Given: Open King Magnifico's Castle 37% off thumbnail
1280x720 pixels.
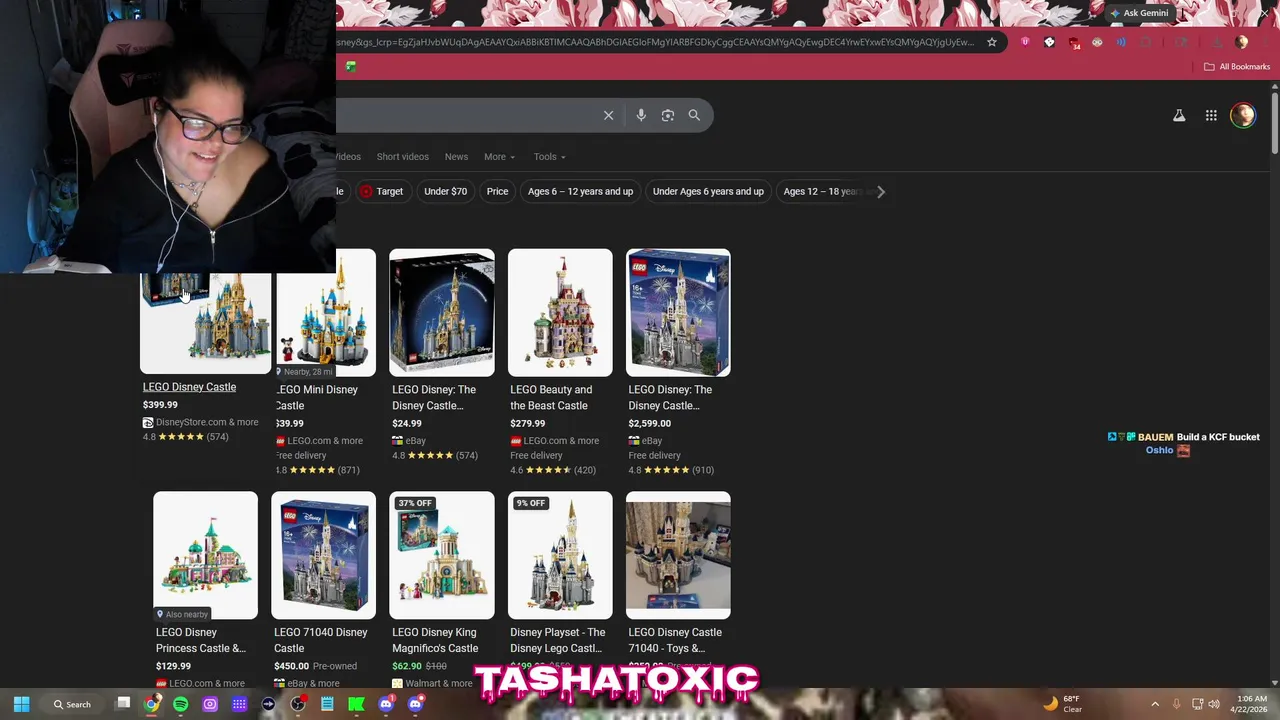Looking at the screenshot, I should tap(442, 555).
